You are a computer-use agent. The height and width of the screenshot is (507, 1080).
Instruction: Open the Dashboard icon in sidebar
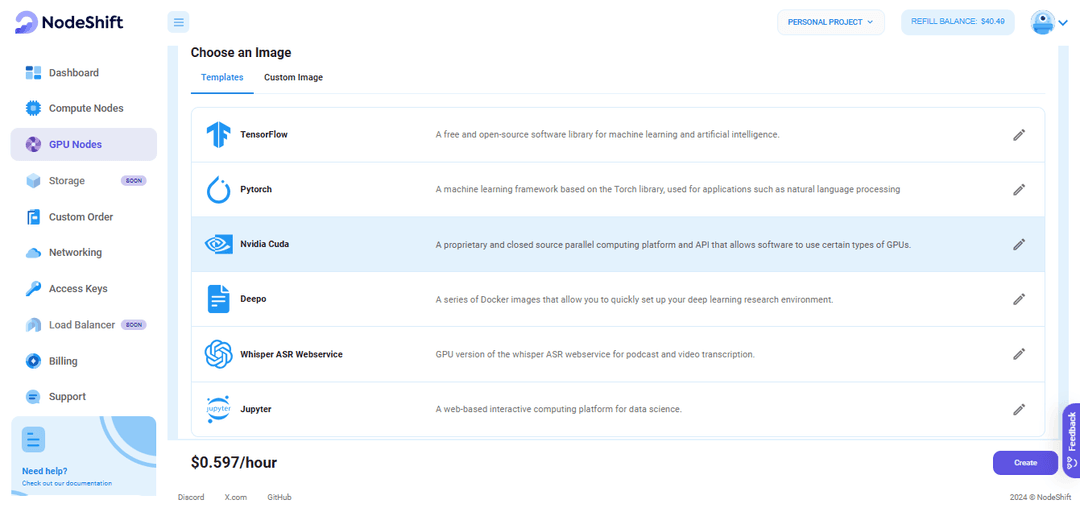coord(33,72)
